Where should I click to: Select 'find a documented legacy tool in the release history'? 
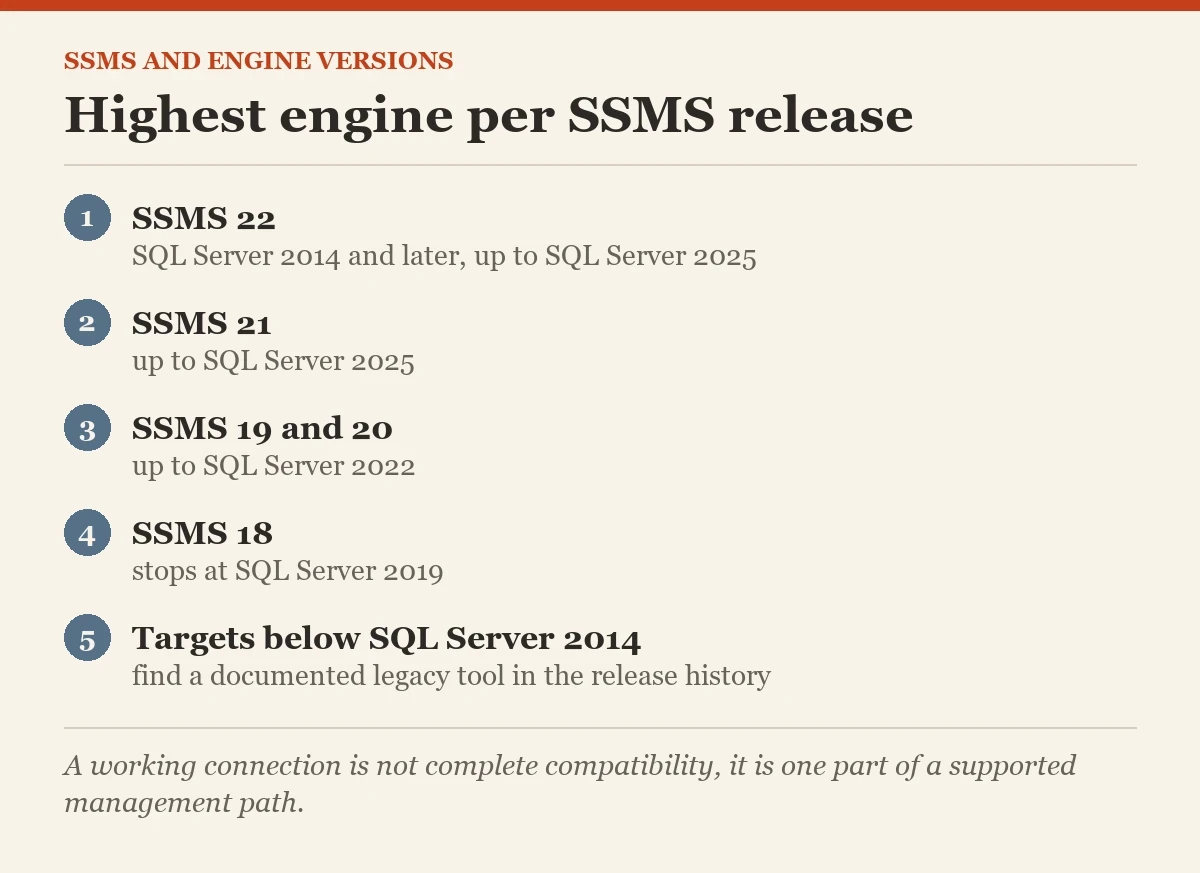pos(451,677)
